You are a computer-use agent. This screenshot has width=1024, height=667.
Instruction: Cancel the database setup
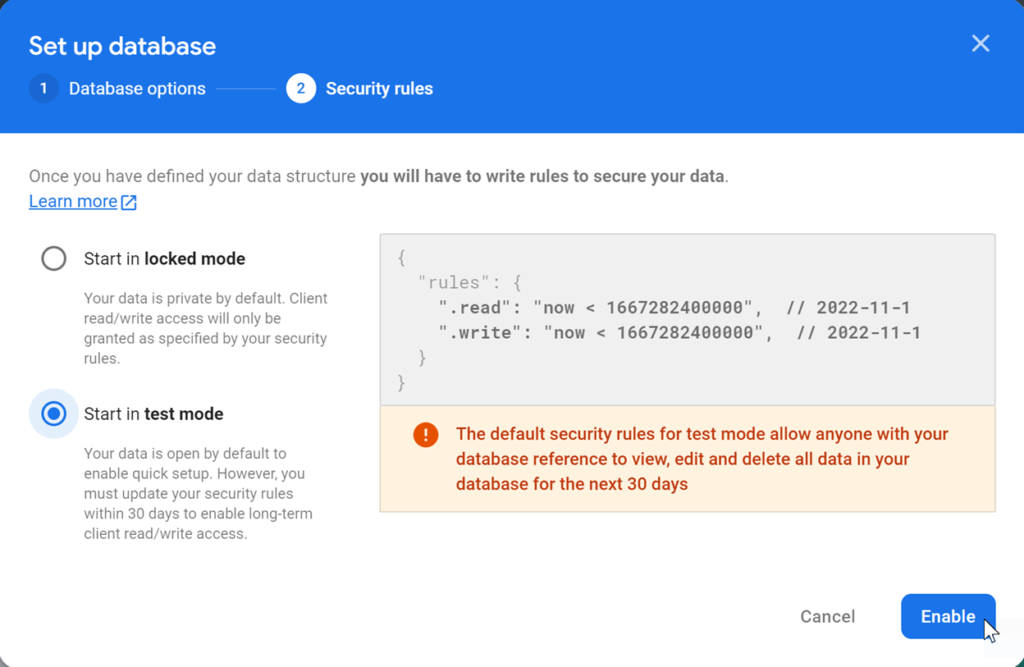pyautogui.click(x=827, y=616)
